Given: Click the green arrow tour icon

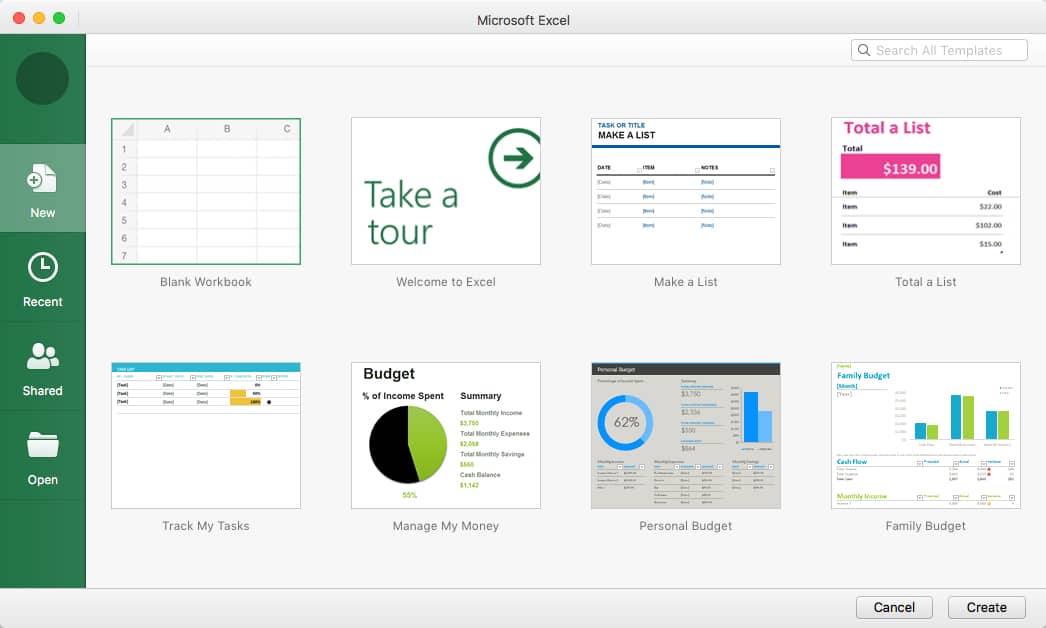Looking at the screenshot, I should point(517,157).
